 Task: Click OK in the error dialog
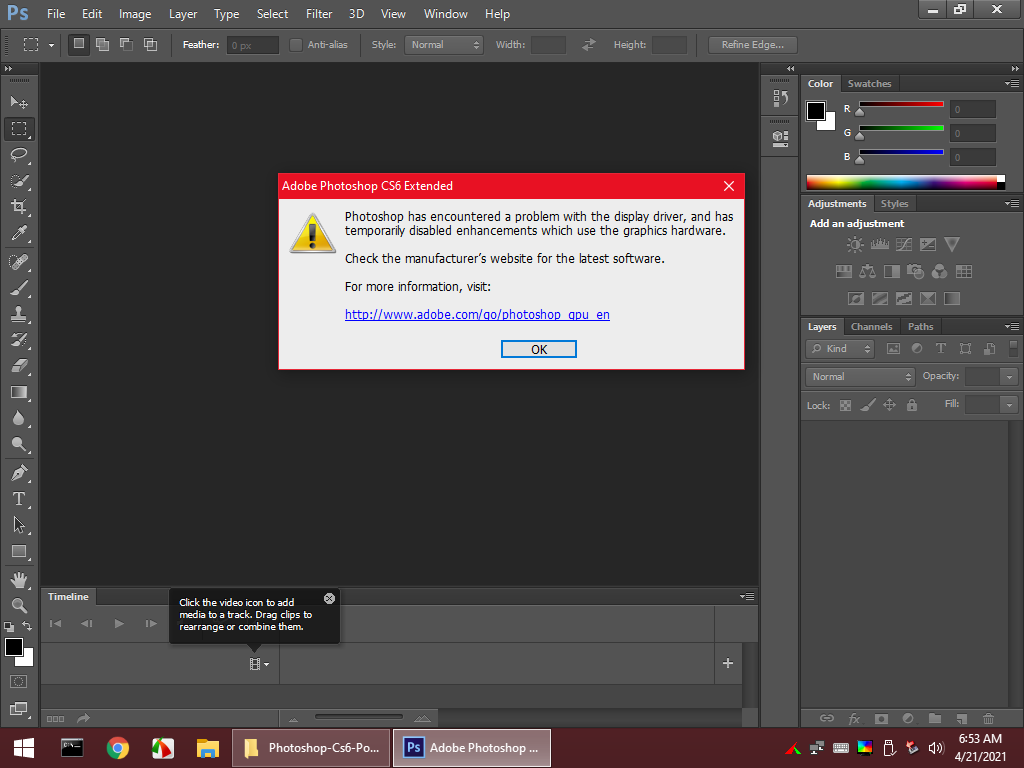pyautogui.click(x=539, y=349)
